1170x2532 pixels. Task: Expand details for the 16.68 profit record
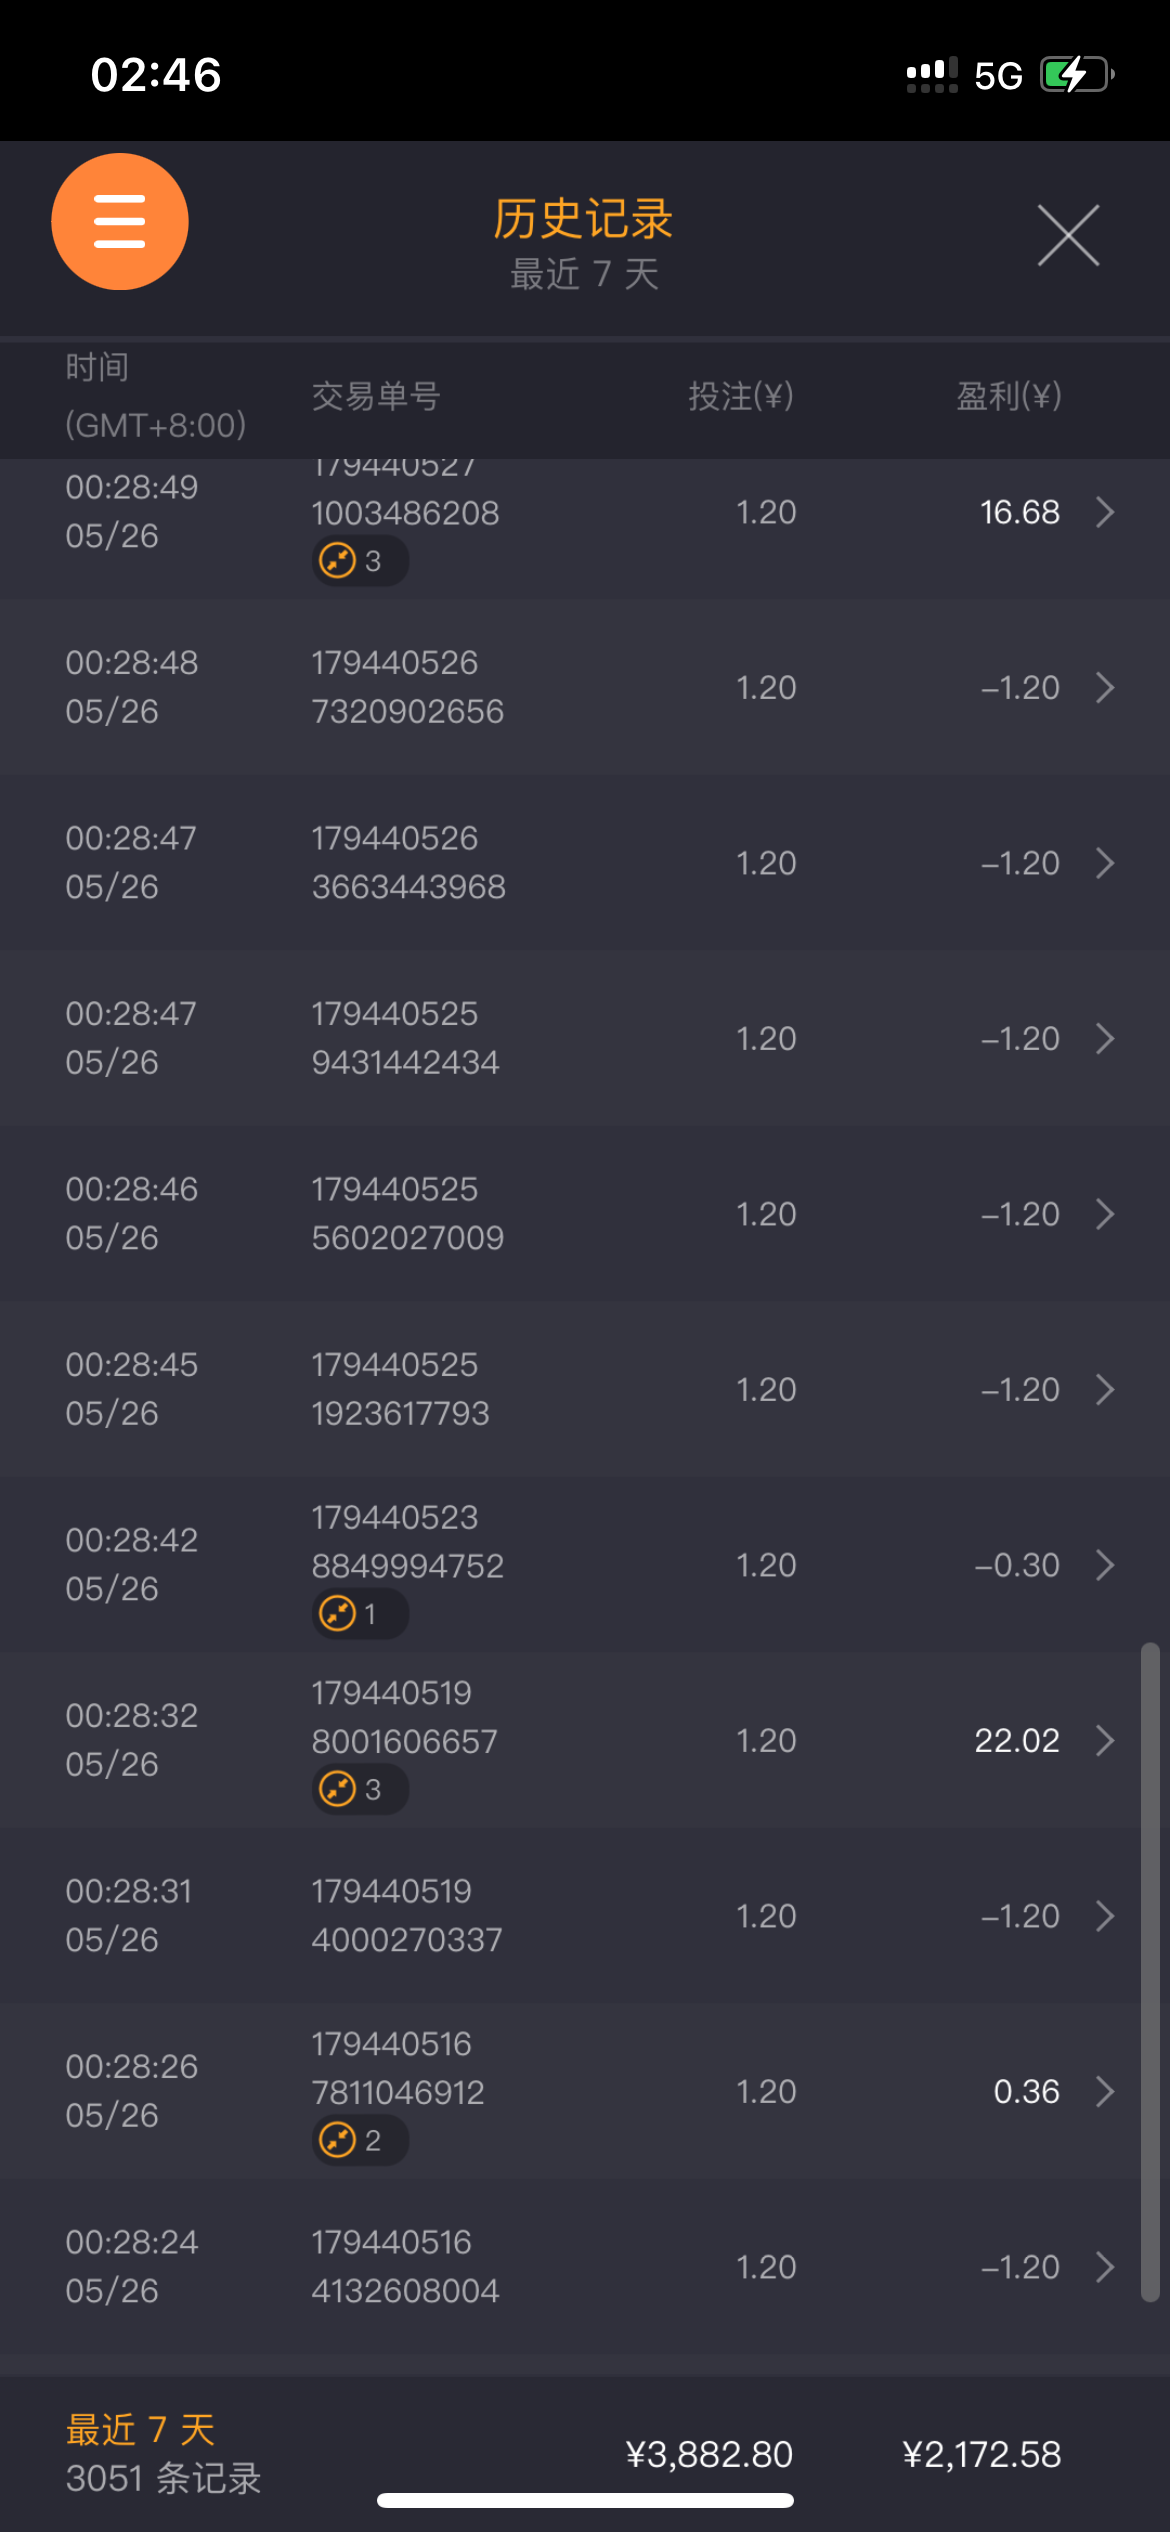(x=1104, y=512)
